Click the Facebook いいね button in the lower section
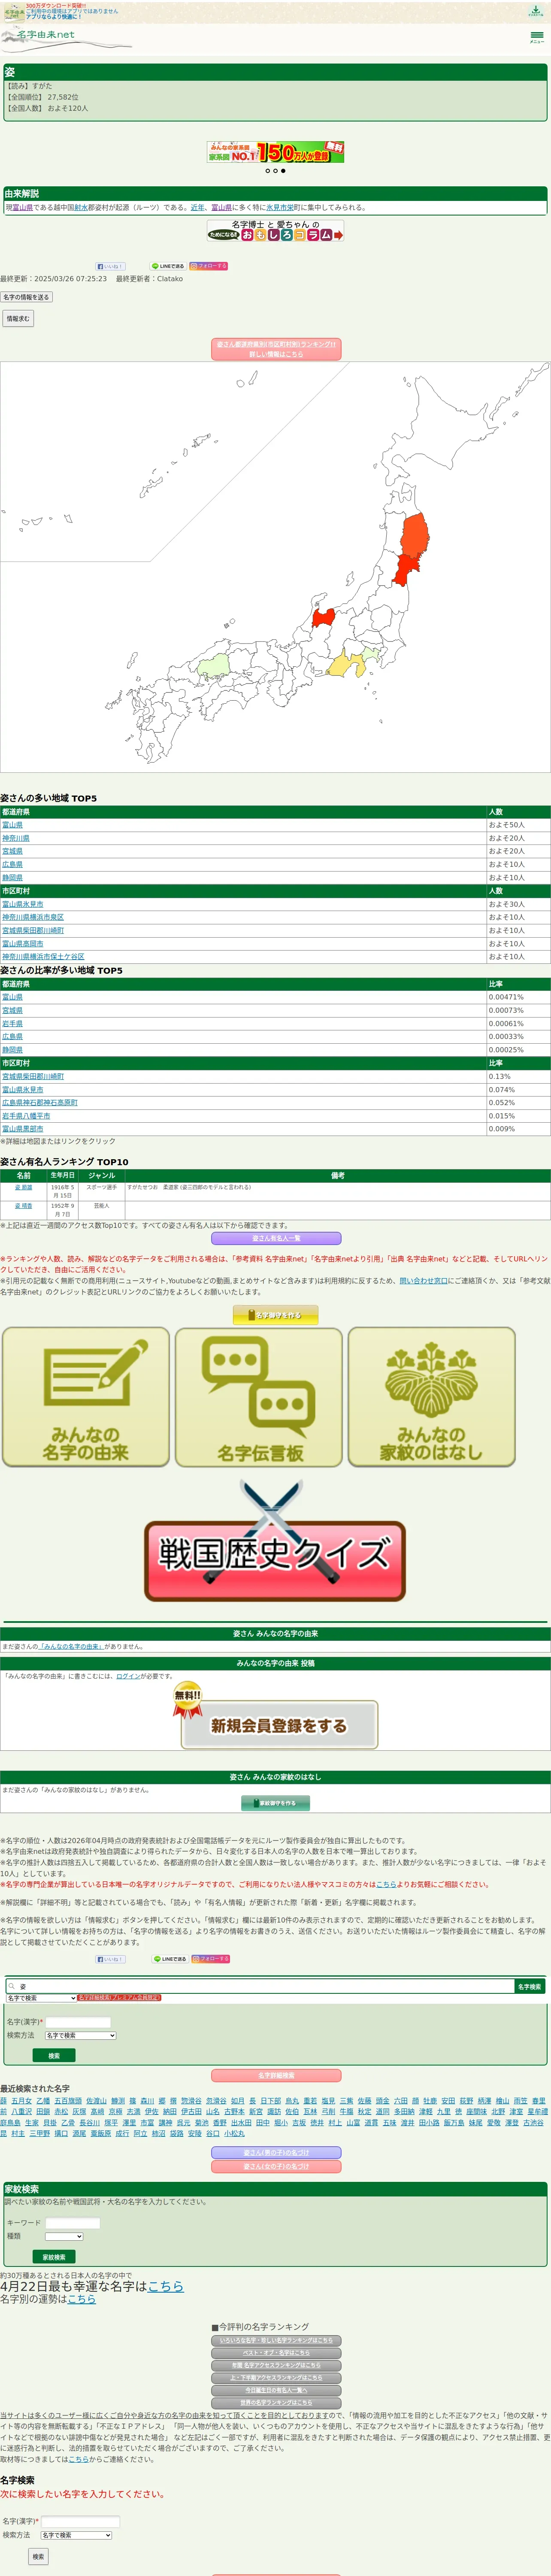 click(x=110, y=1959)
